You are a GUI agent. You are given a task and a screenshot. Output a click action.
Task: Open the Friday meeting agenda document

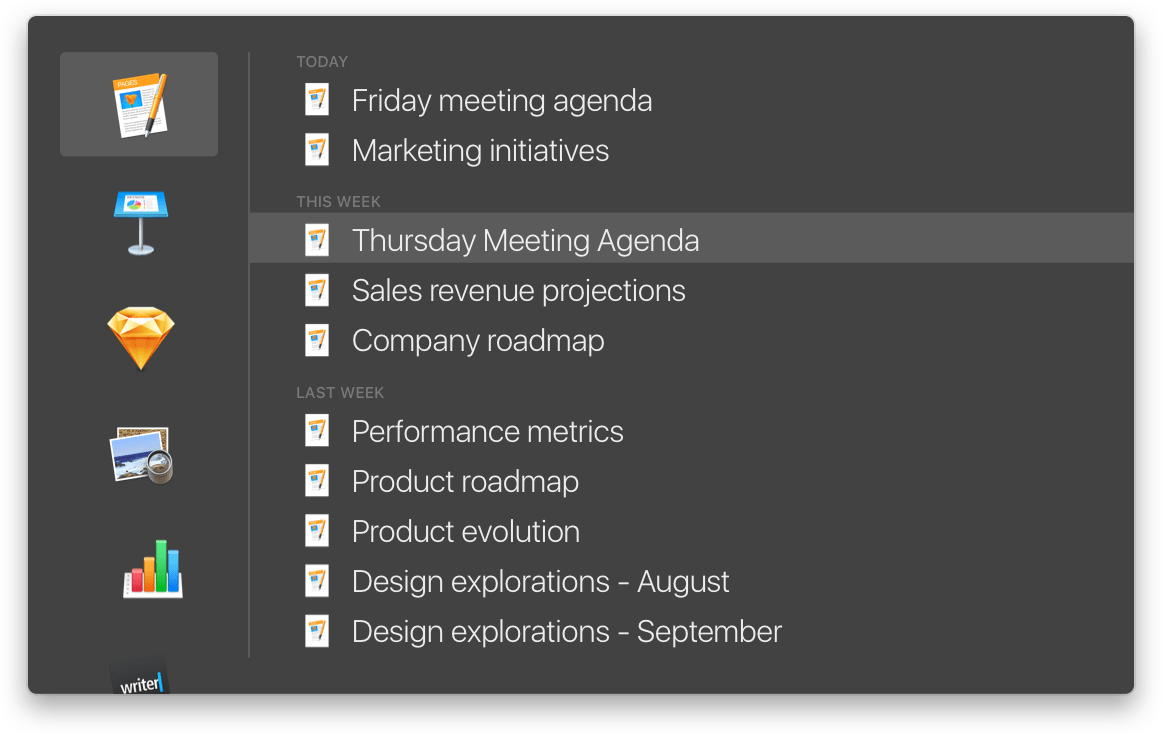(502, 100)
